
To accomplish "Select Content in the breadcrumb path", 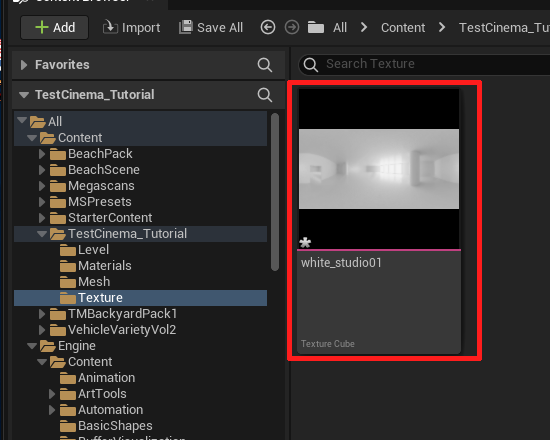I will [x=403, y=27].
